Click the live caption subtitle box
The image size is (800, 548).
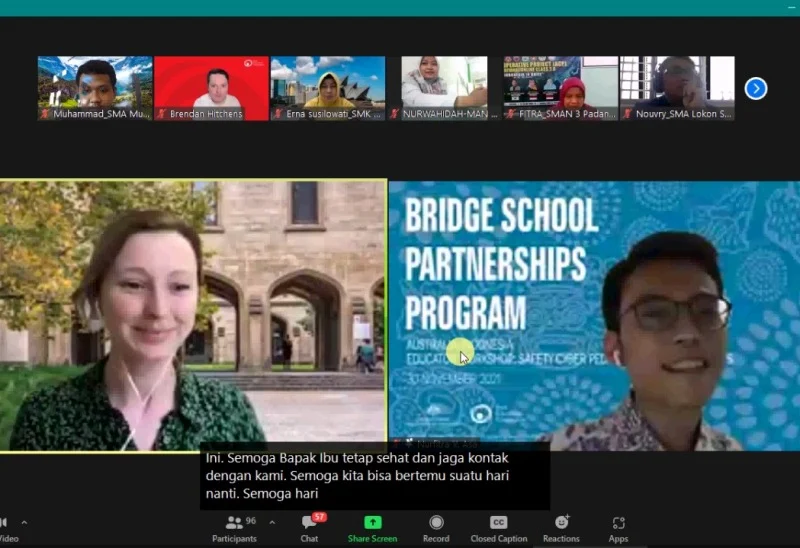[x=375, y=476]
